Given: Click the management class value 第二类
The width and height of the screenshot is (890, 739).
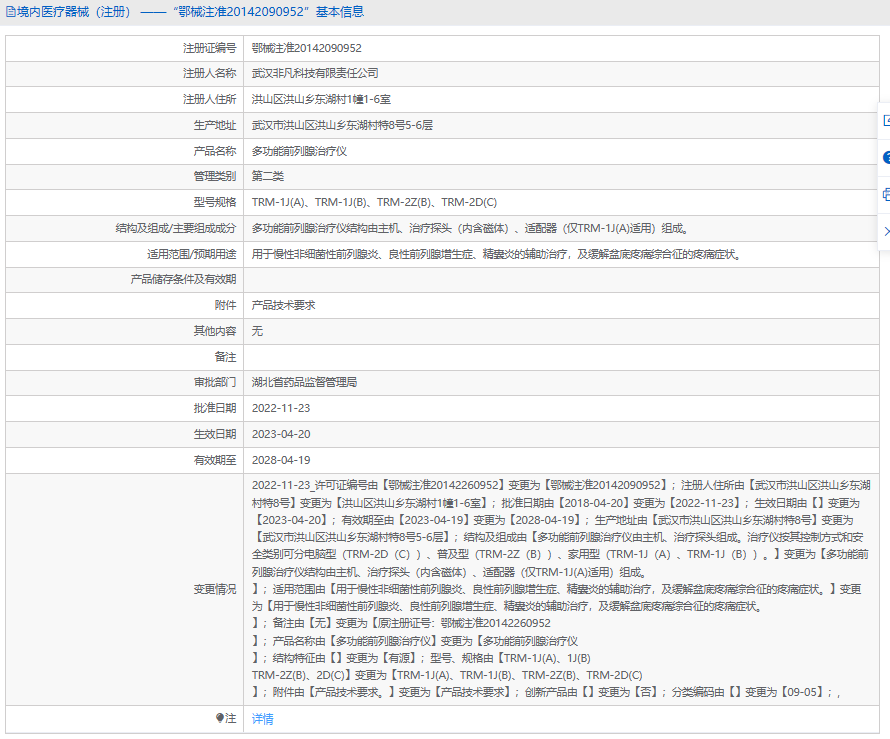Looking at the screenshot, I should coord(267,177).
